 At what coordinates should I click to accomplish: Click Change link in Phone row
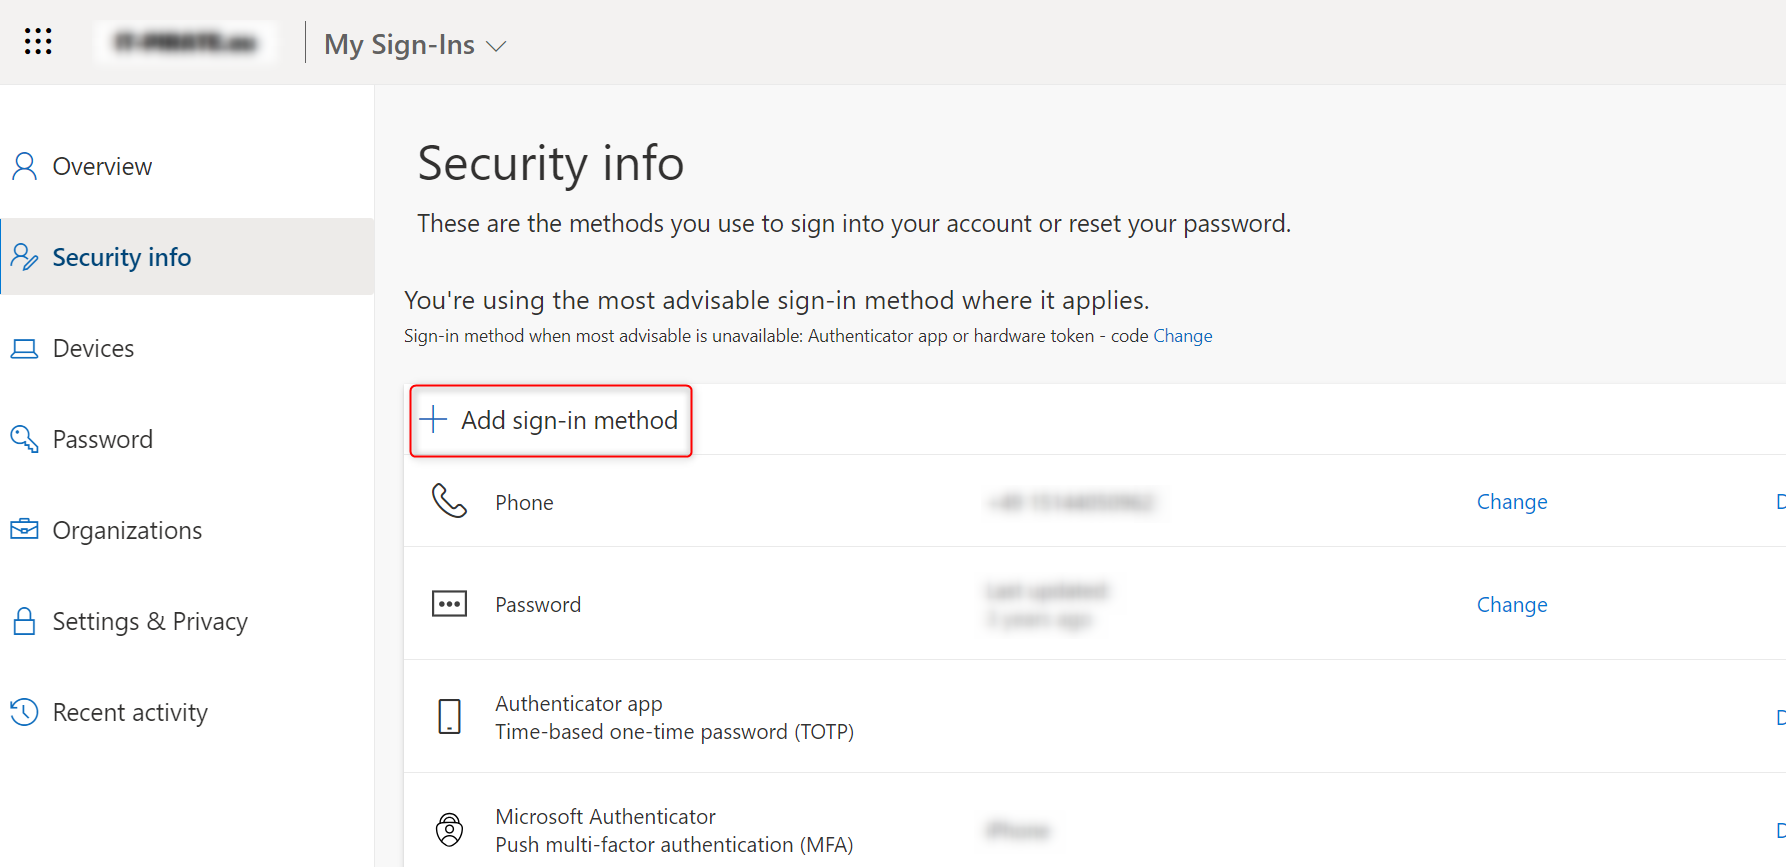[x=1512, y=502]
